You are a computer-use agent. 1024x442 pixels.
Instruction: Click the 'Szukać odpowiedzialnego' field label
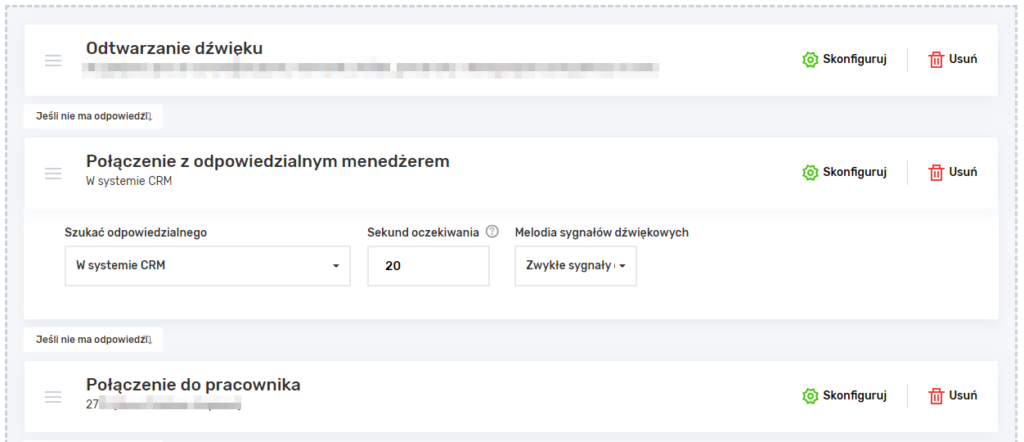coord(136,232)
